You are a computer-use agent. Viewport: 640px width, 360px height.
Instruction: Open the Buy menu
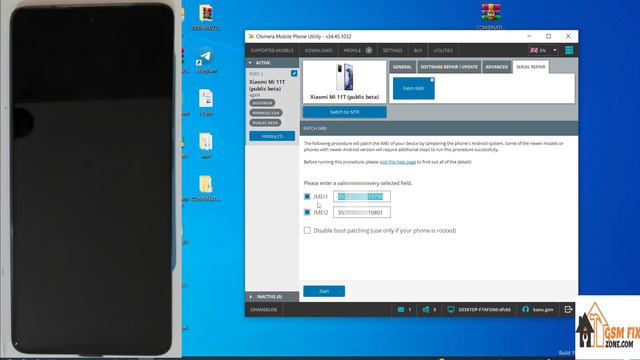coord(418,50)
